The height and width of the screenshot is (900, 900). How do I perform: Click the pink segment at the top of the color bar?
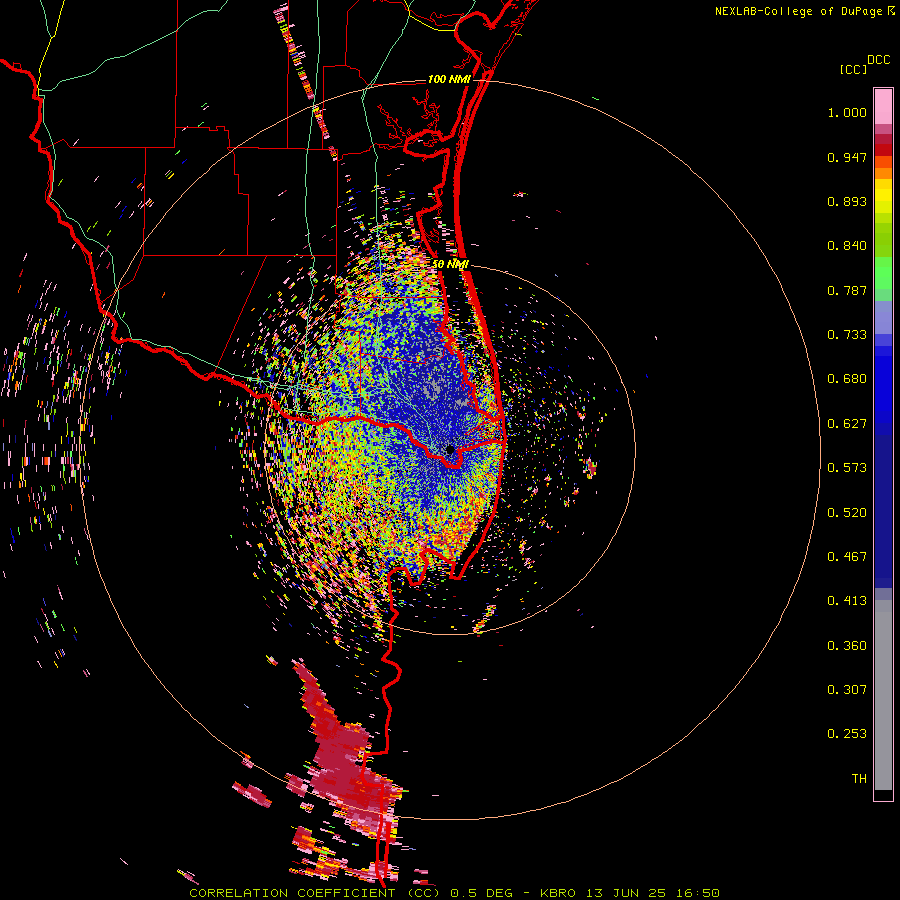(883, 106)
